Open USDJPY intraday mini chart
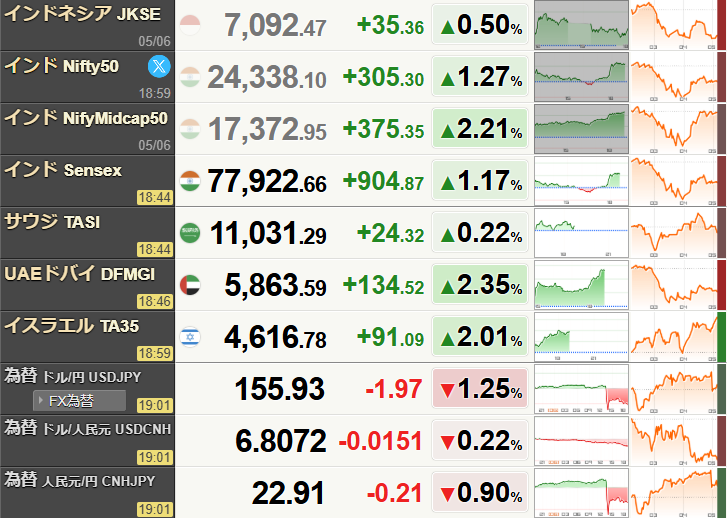Image resolution: width=727 pixels, height=518 pixels. [581, 389]
